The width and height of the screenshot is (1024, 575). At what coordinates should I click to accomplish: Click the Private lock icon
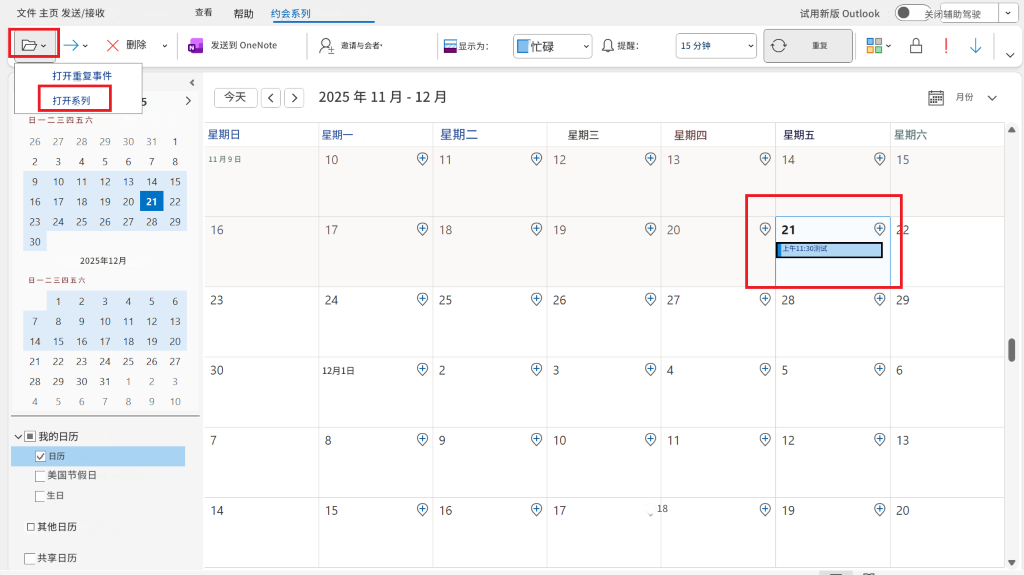click(x=916, y=45)
